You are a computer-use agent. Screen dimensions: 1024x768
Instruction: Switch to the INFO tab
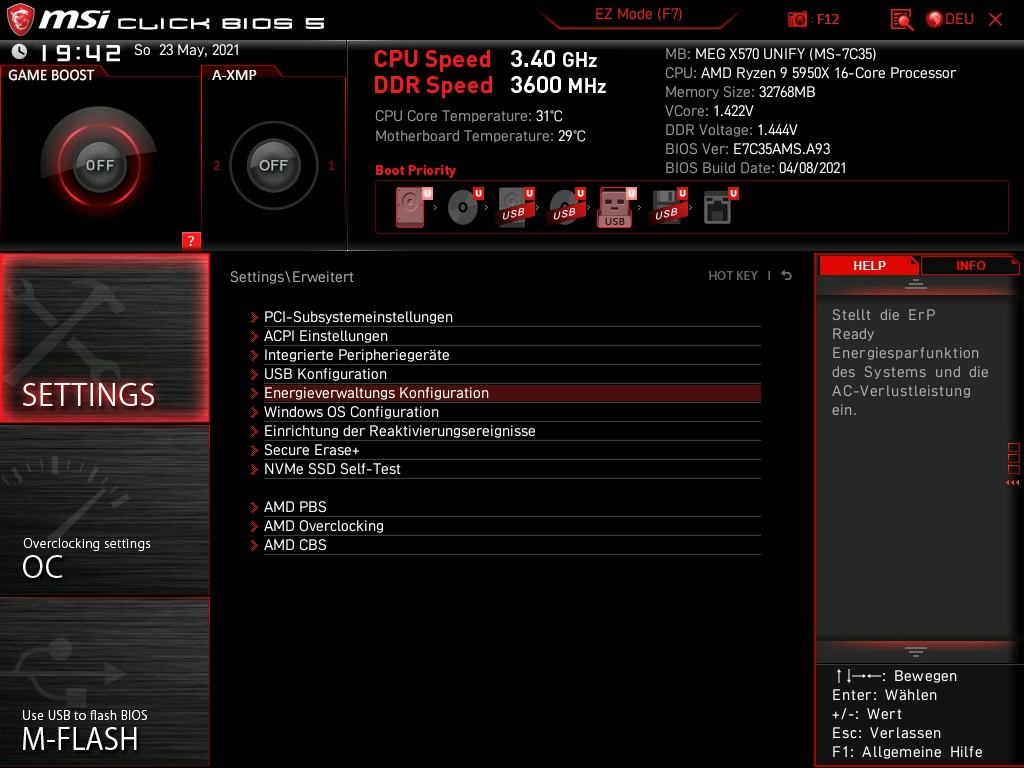tap(970, 266)
